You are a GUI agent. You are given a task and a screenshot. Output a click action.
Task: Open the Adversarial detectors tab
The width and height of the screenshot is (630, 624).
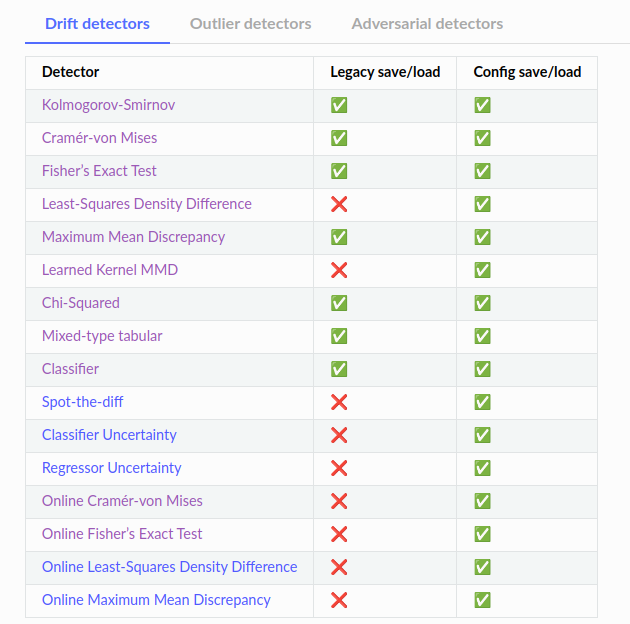[x=427, y=24]
